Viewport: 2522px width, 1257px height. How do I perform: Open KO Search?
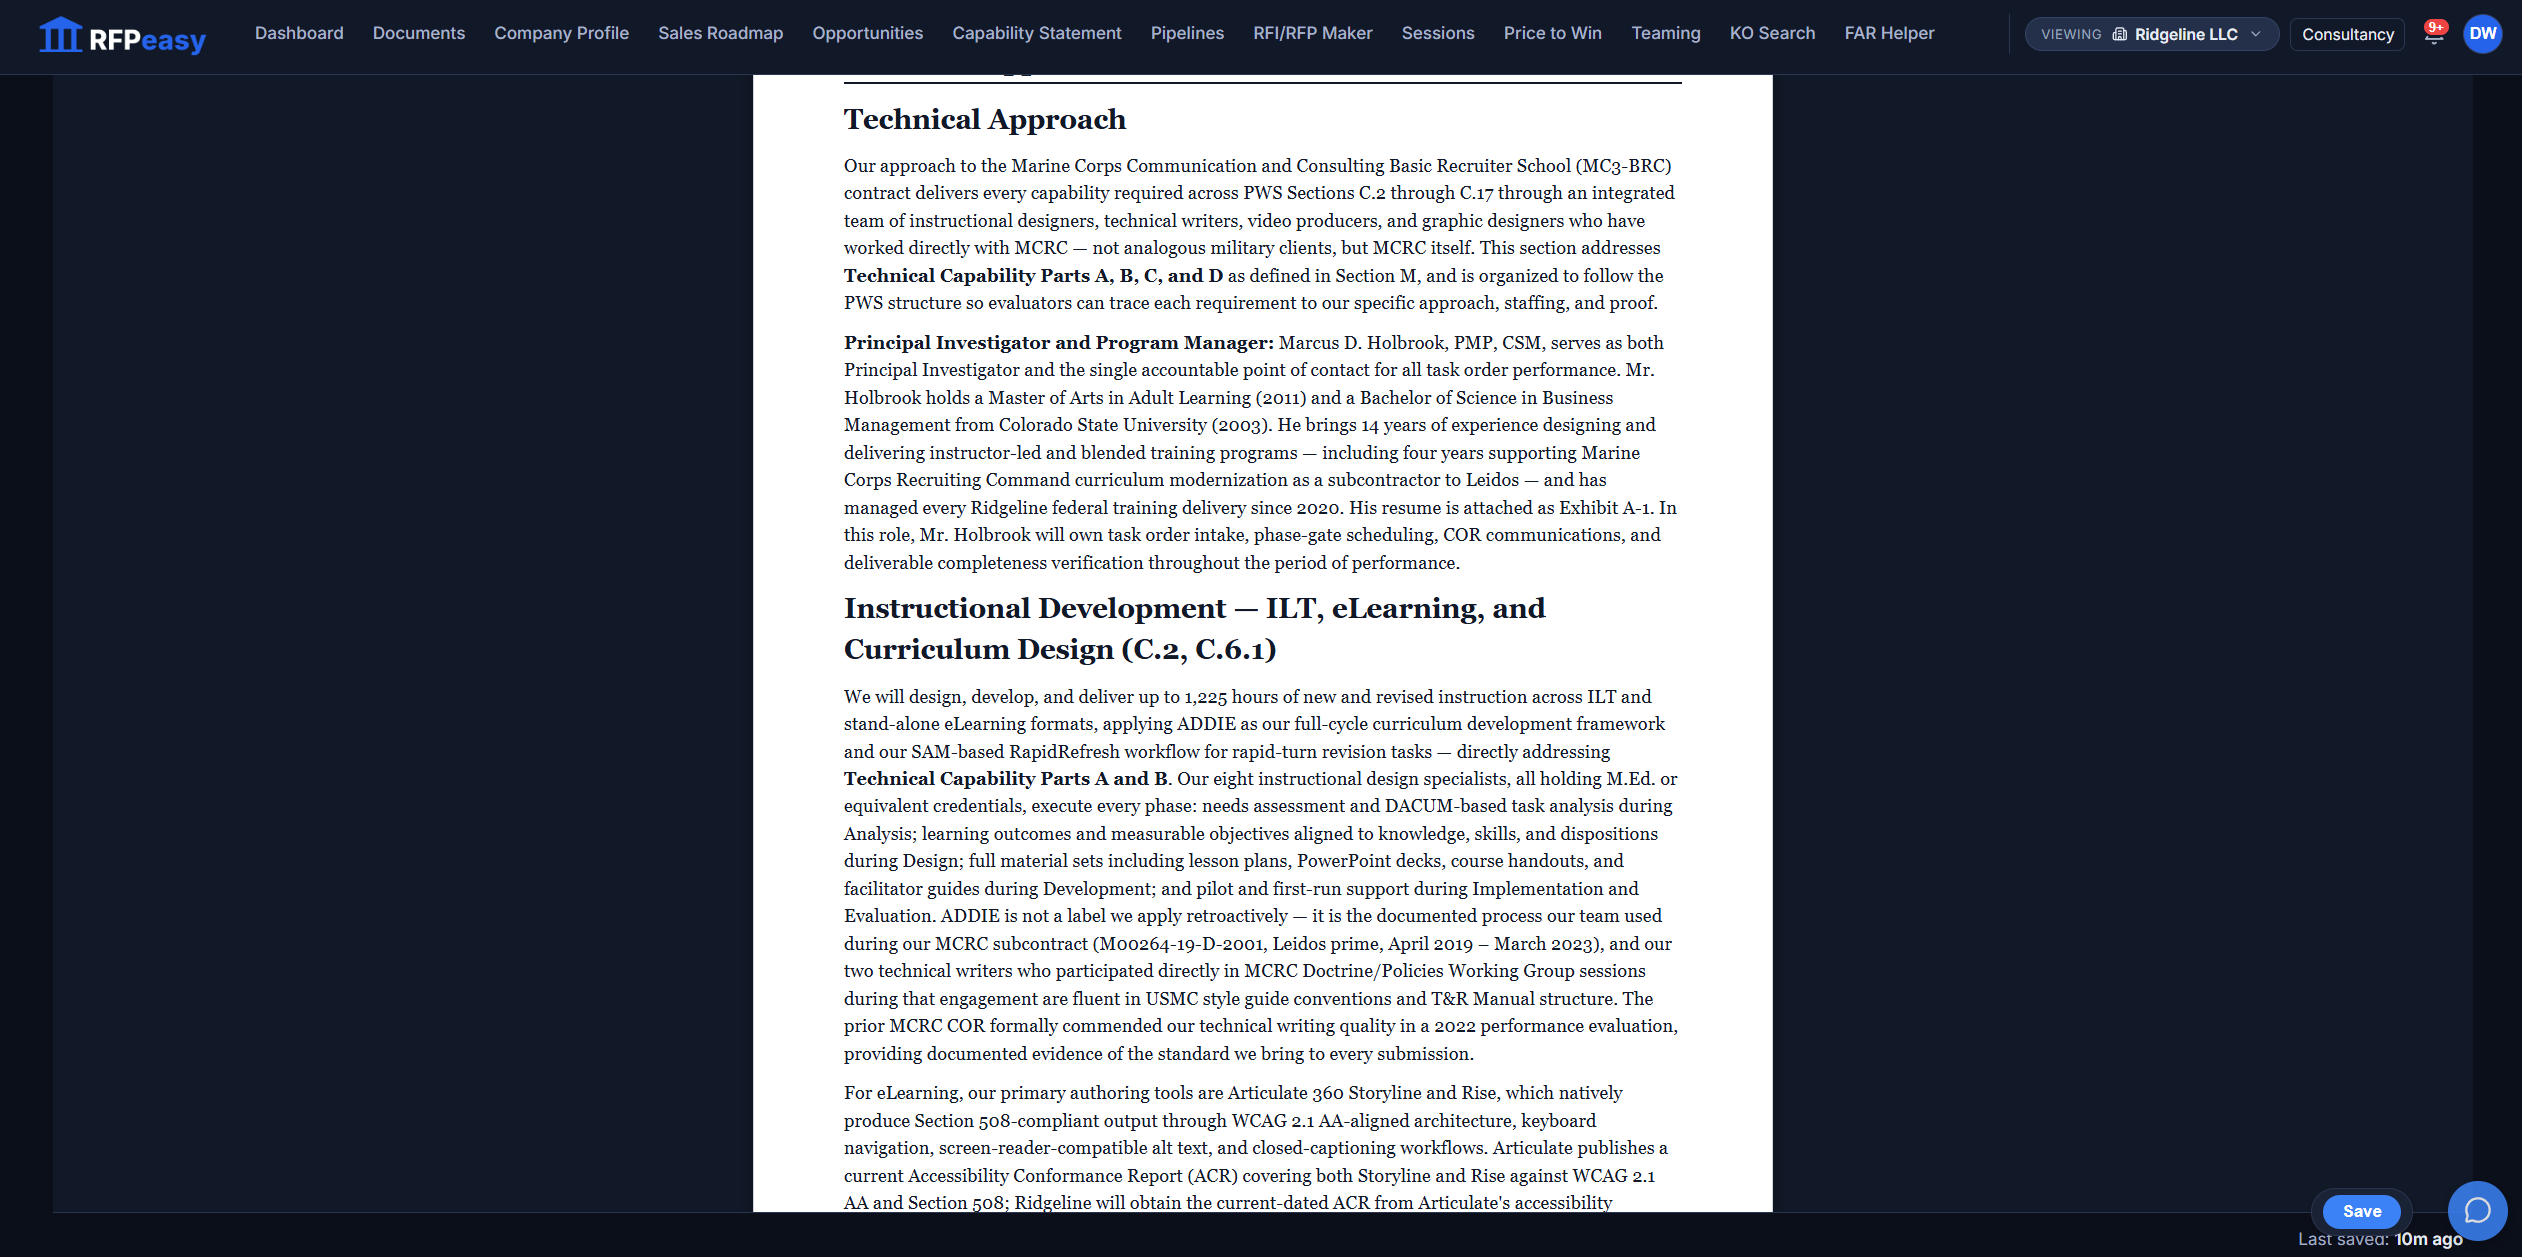[x=1772, y=33]
